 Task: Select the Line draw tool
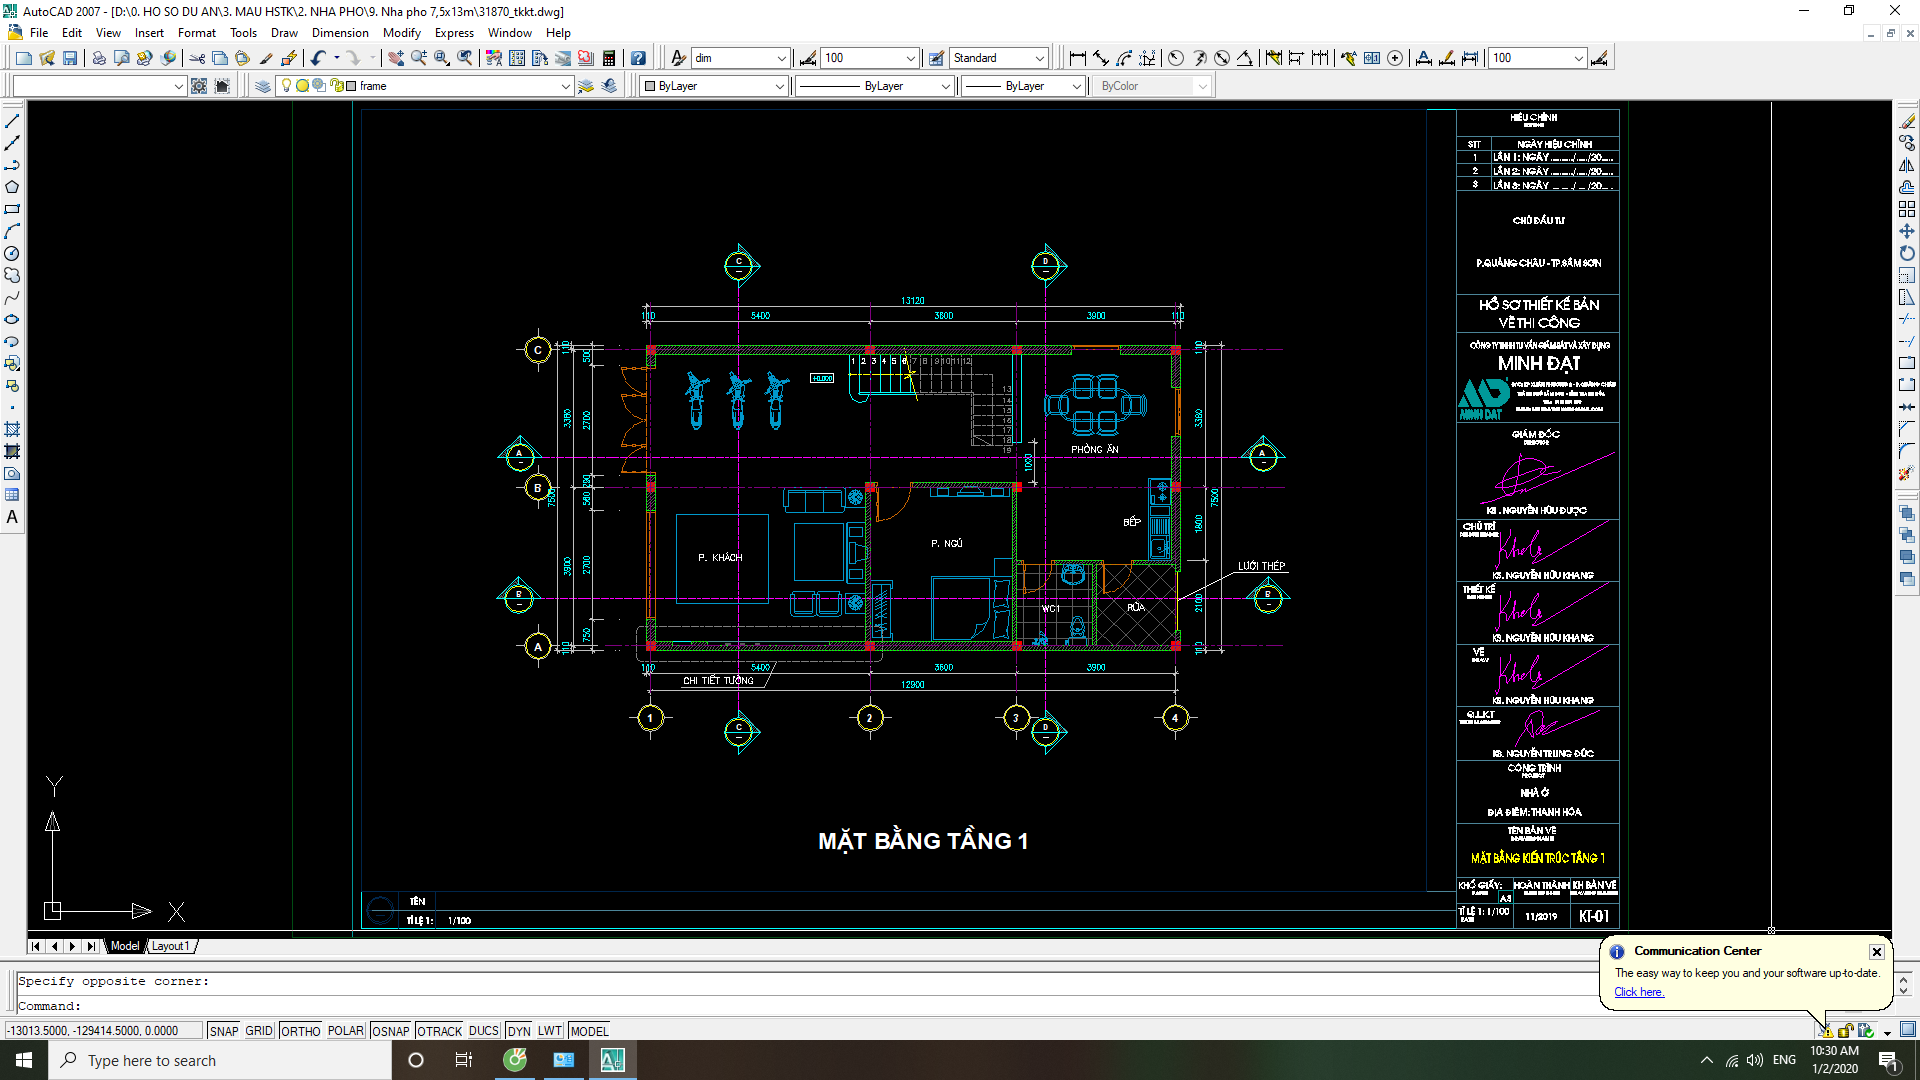[x=12, y=121]
